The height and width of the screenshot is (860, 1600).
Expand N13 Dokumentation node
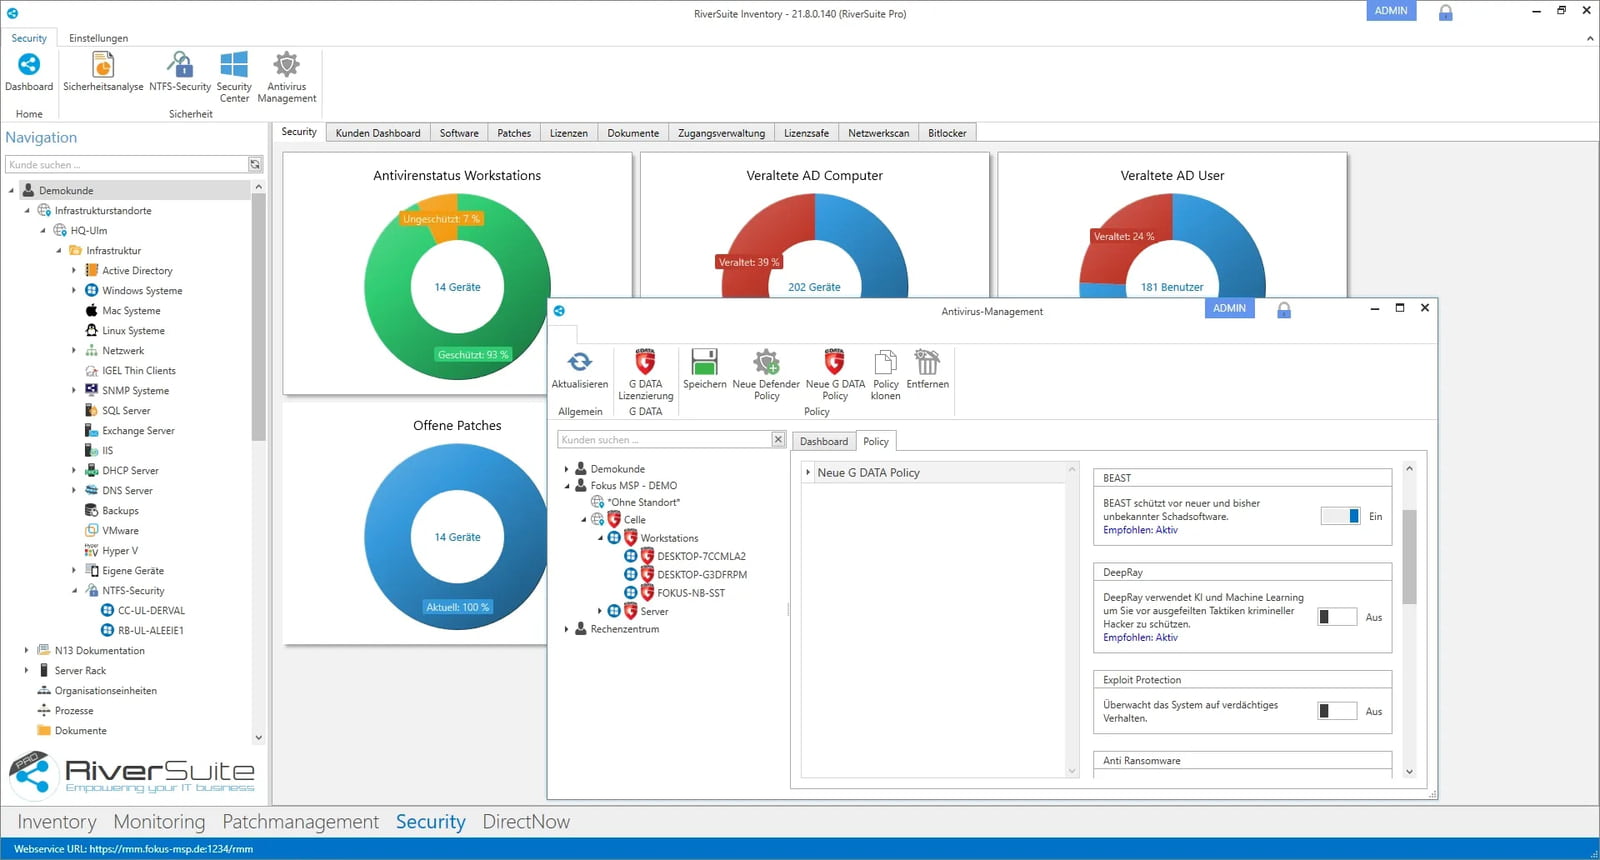click(26, 651)
